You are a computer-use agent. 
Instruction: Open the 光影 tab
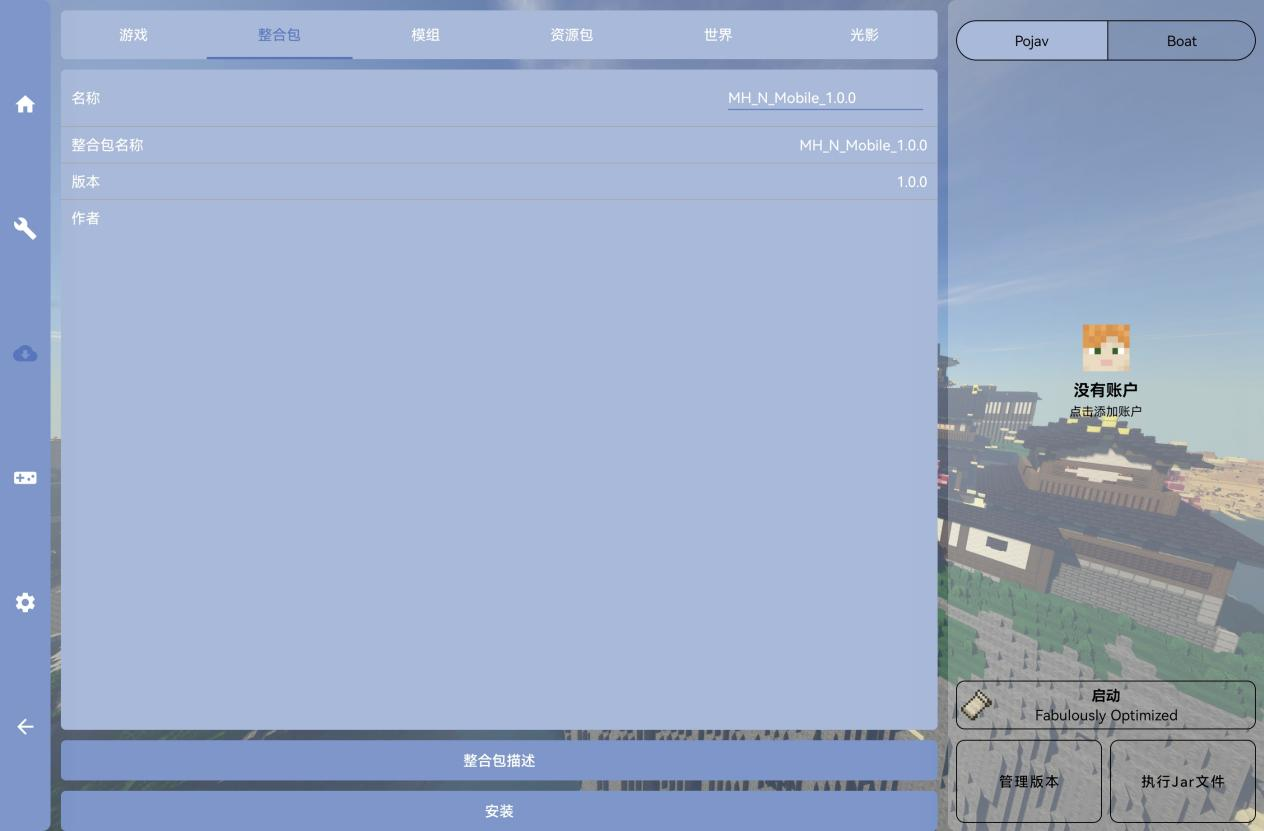click(864, 35)
